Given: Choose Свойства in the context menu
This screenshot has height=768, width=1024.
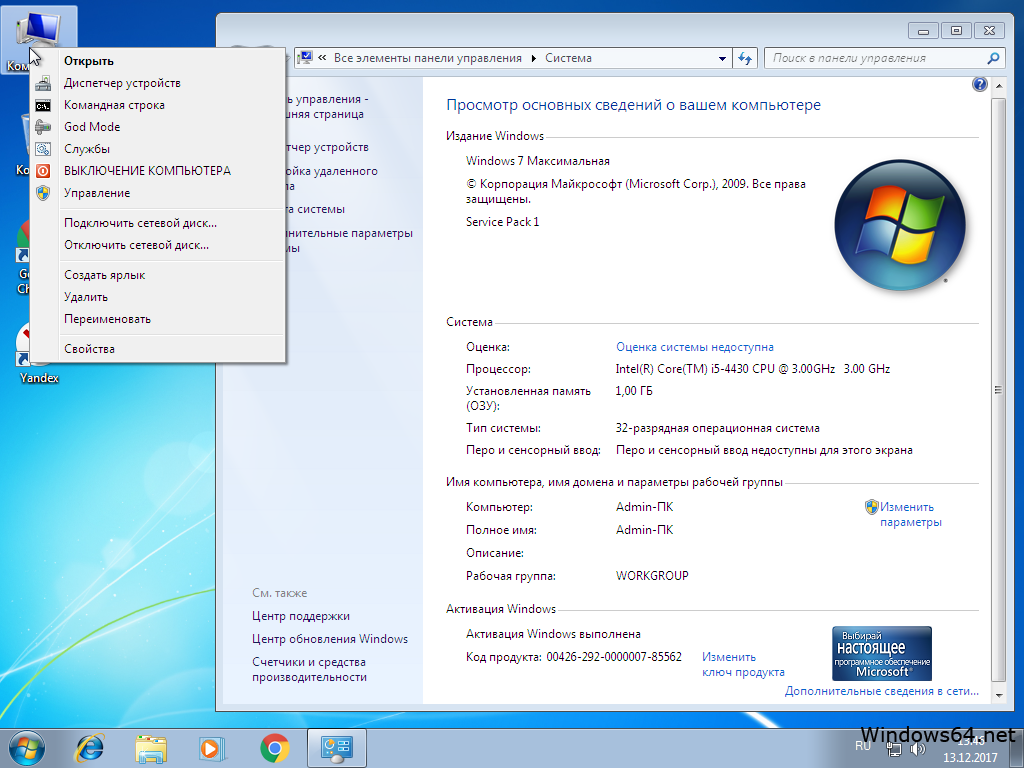Looking at the screenshot, I should [x=157, y=349].
